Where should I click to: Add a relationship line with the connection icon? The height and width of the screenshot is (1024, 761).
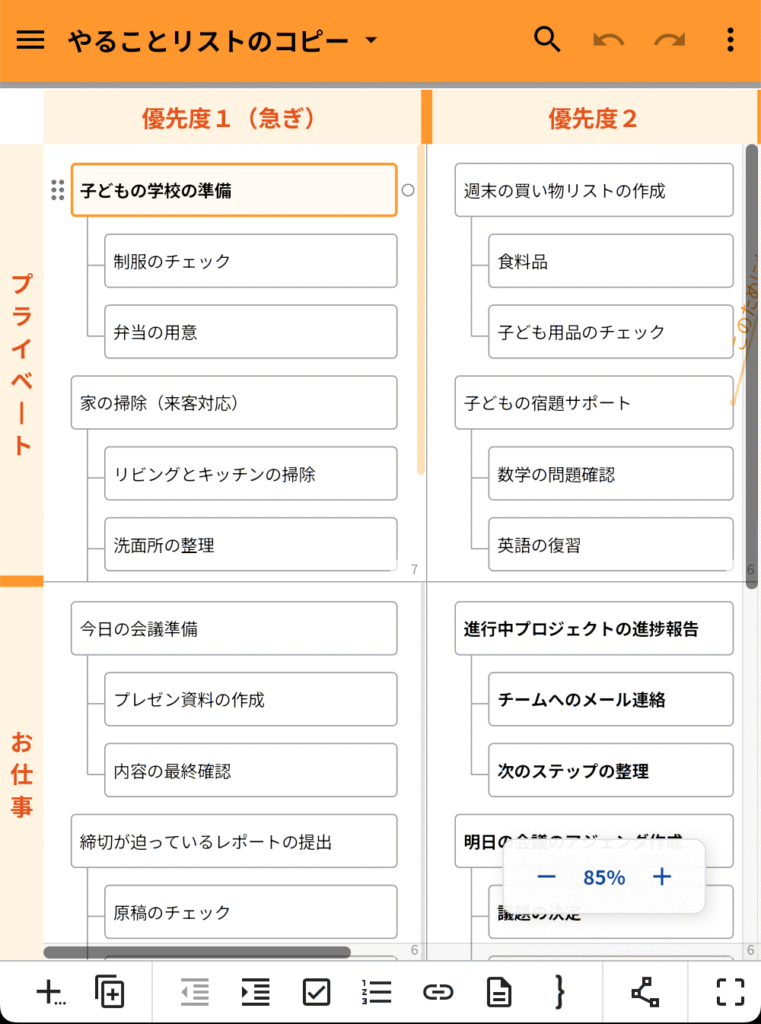(x=646, y=992)
